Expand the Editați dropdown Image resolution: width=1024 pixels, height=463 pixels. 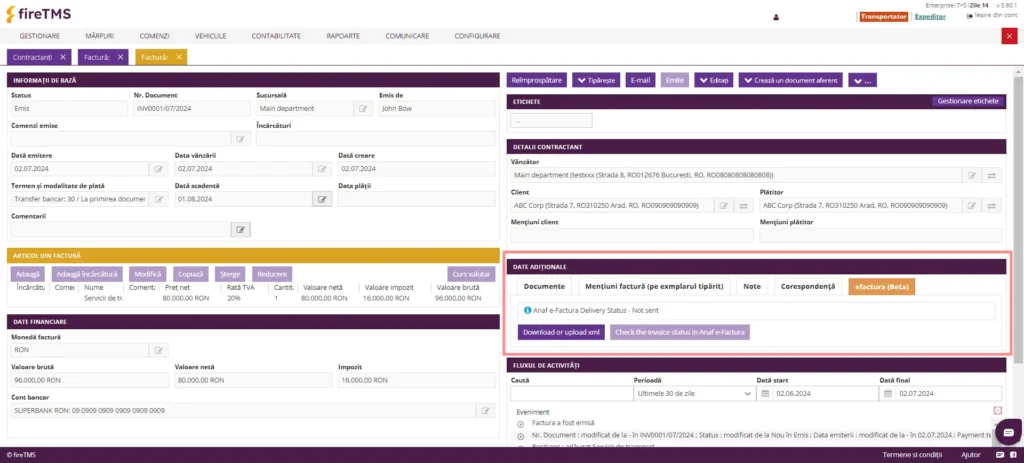(x=714, y=80)
